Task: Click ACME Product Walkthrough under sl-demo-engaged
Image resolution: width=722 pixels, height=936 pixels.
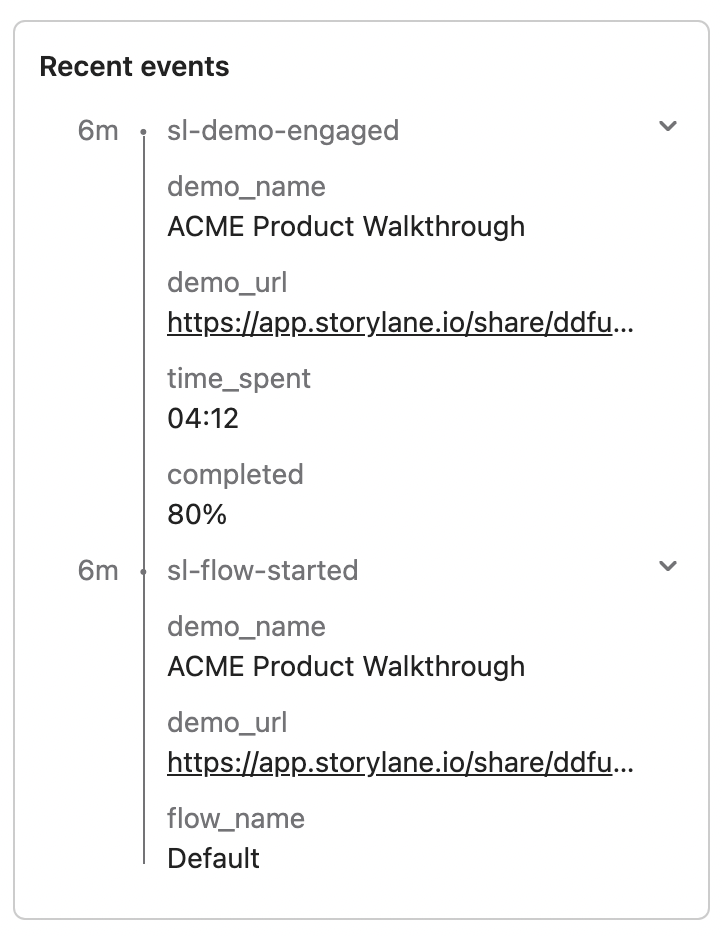Action: [346, 226]
